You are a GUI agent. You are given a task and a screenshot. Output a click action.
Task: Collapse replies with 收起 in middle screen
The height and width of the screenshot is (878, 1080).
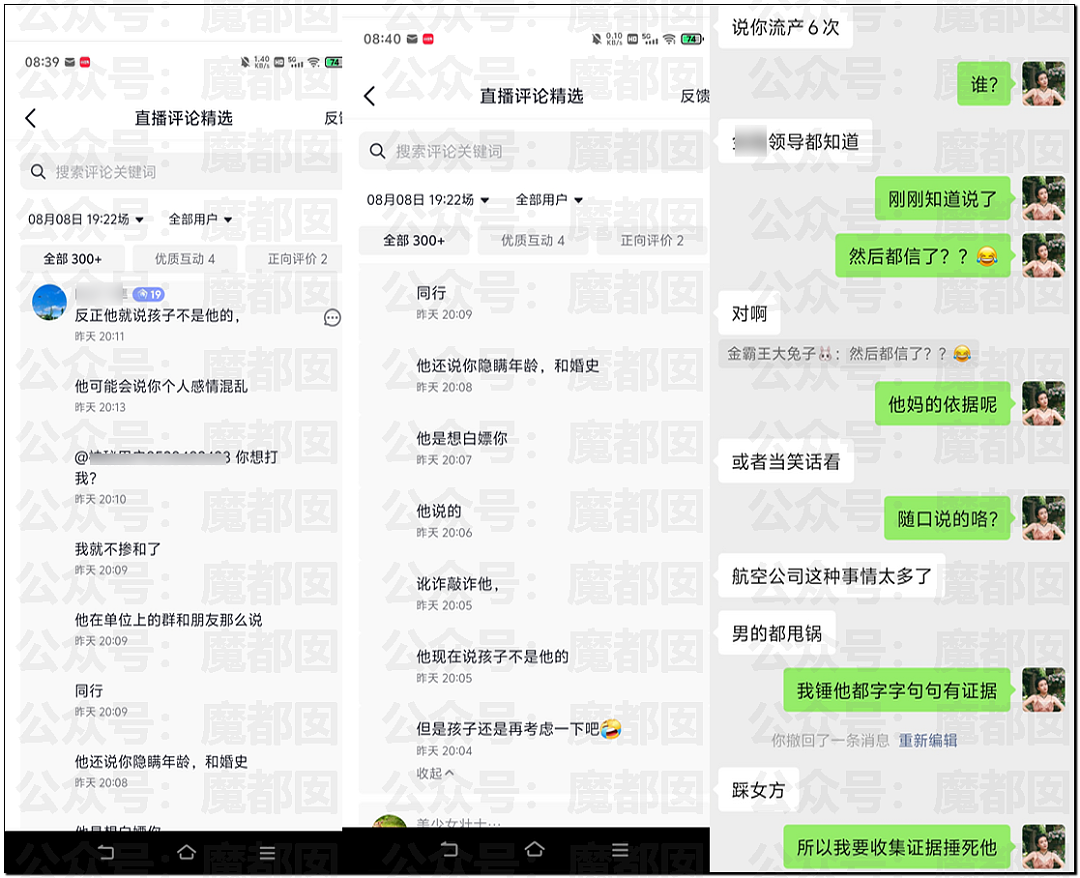click(x=435, y=773)
